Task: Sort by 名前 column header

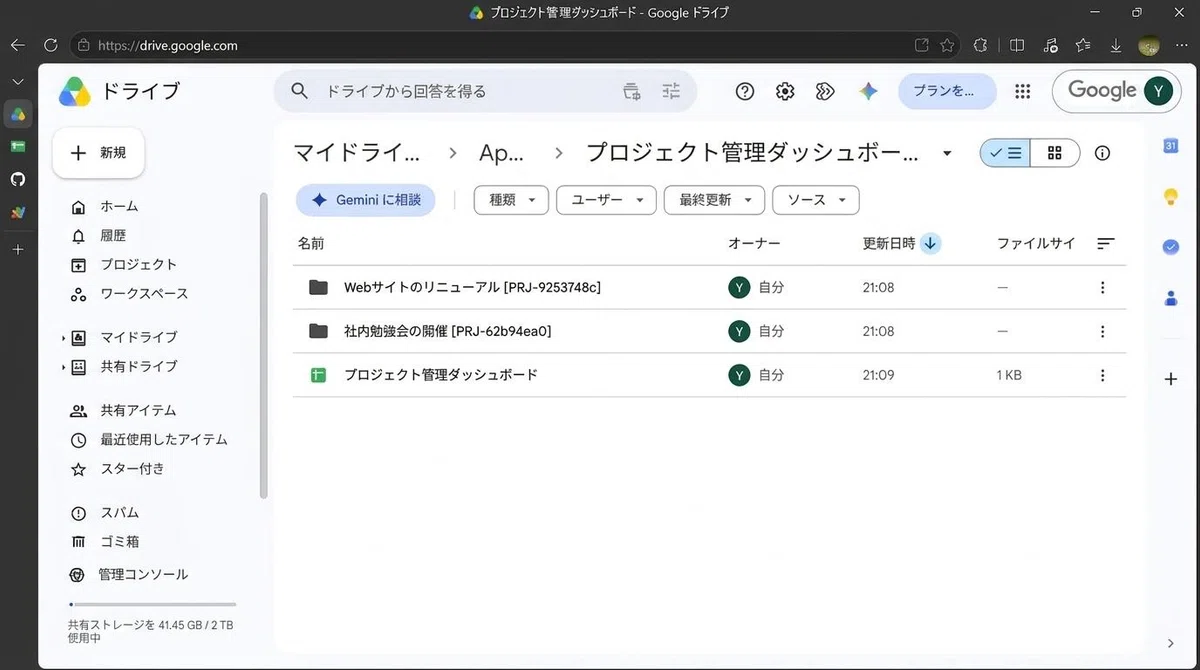Action: (x=311, y=243)
